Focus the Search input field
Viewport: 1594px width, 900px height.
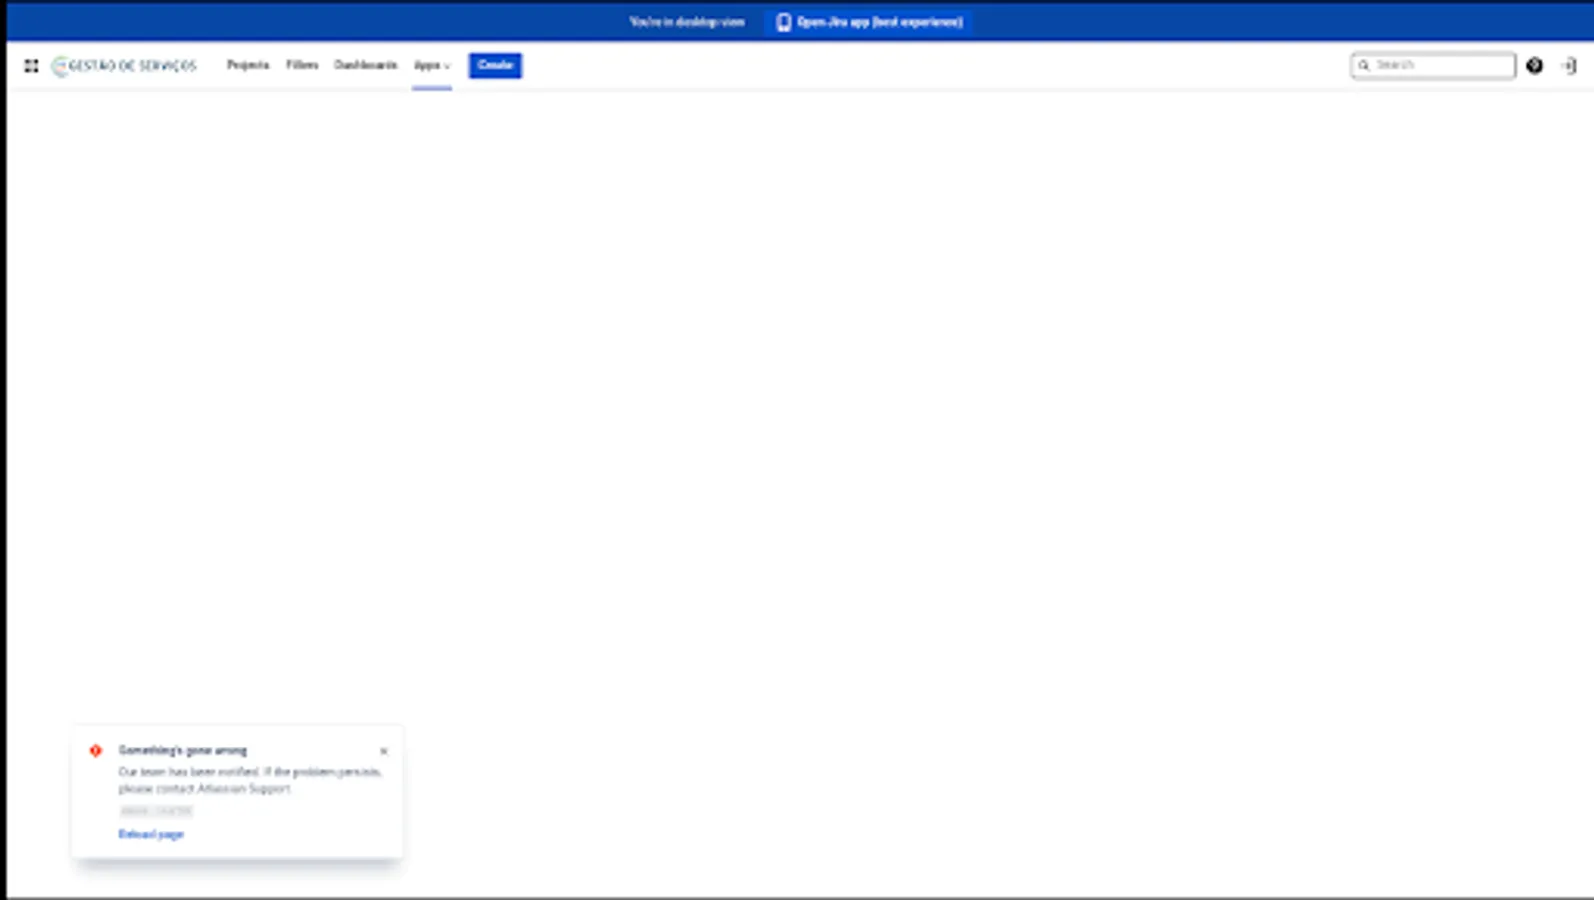click(1433, 65)
